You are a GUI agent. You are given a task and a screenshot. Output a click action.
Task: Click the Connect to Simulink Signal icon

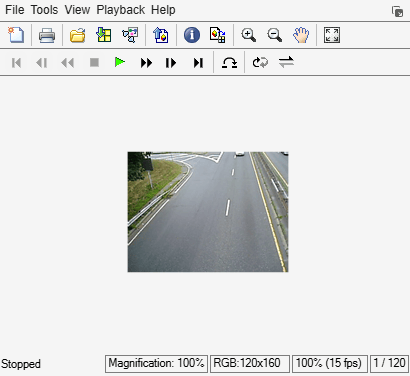tap(130, 35)
